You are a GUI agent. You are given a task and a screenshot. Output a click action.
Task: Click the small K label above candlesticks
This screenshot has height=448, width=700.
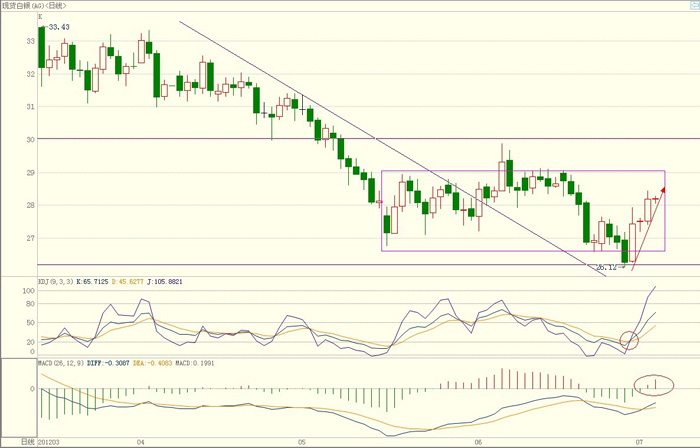(40, 17)
